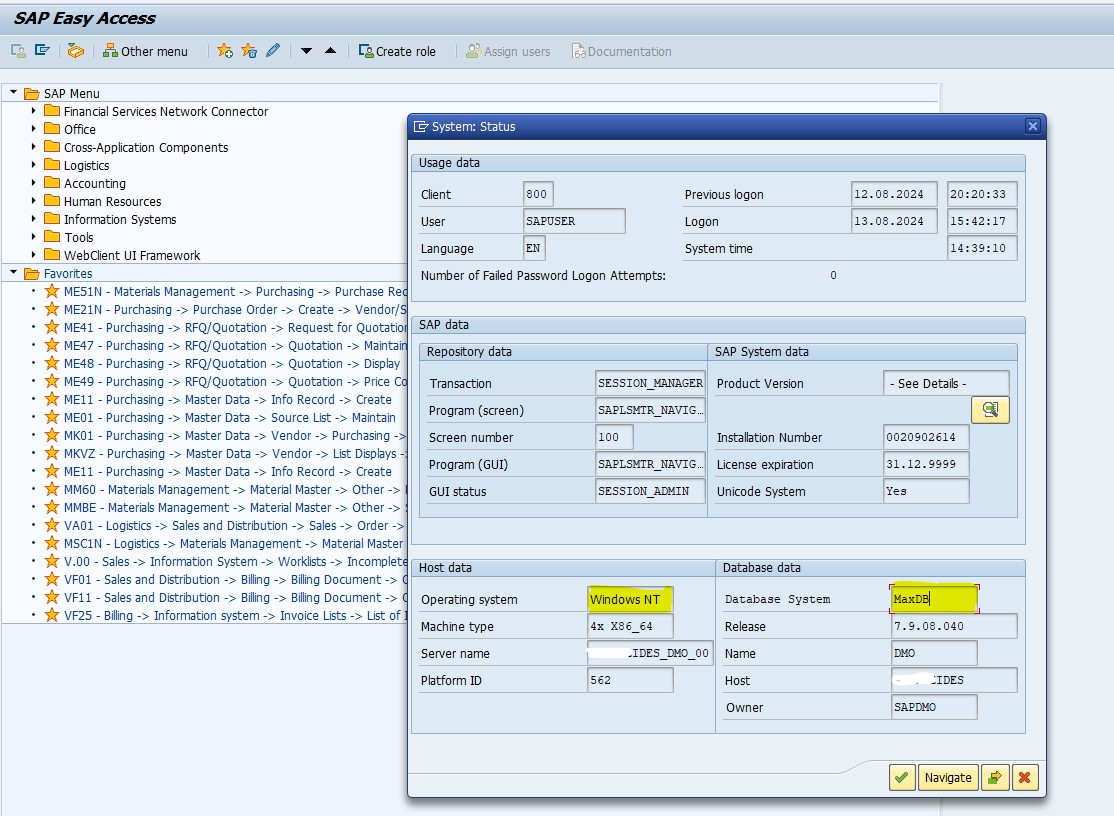The height and width of the screenshot is (816, 1114).
Task: Click the star icon beside ME51N favorite
Action: 52,291
